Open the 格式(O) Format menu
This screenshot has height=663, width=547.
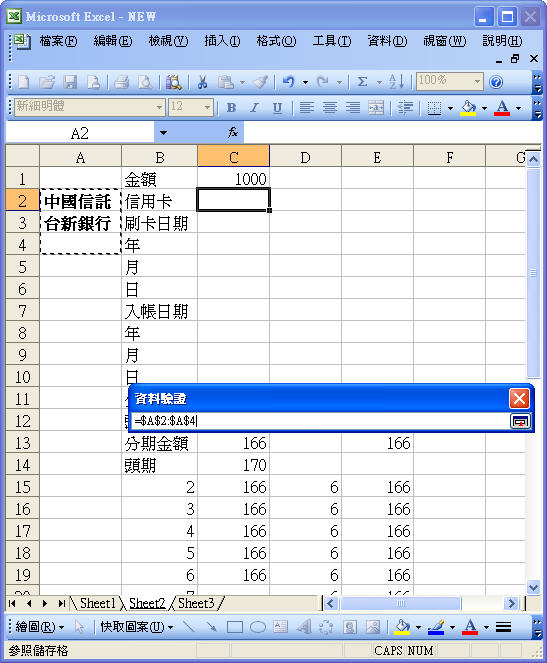(x=276, y=41)
